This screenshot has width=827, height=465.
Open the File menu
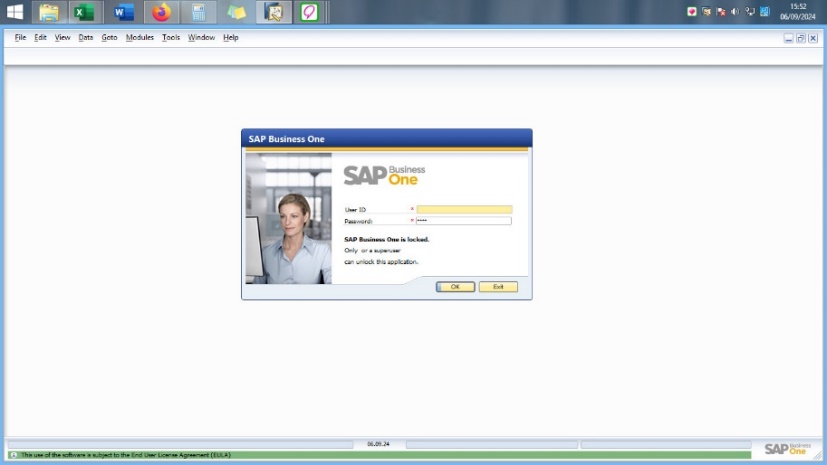click(x=20, y=37)
